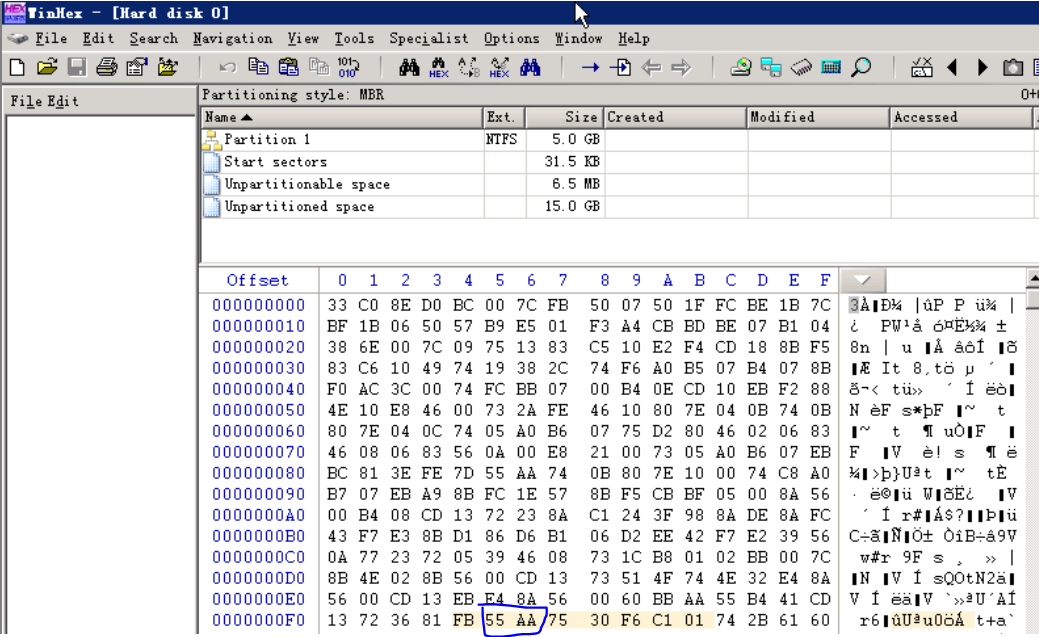Image resolution: width=1039 pixels, height=637 pixels.
Task: Click the Open disk icon
Action: [x=741, y=67]
